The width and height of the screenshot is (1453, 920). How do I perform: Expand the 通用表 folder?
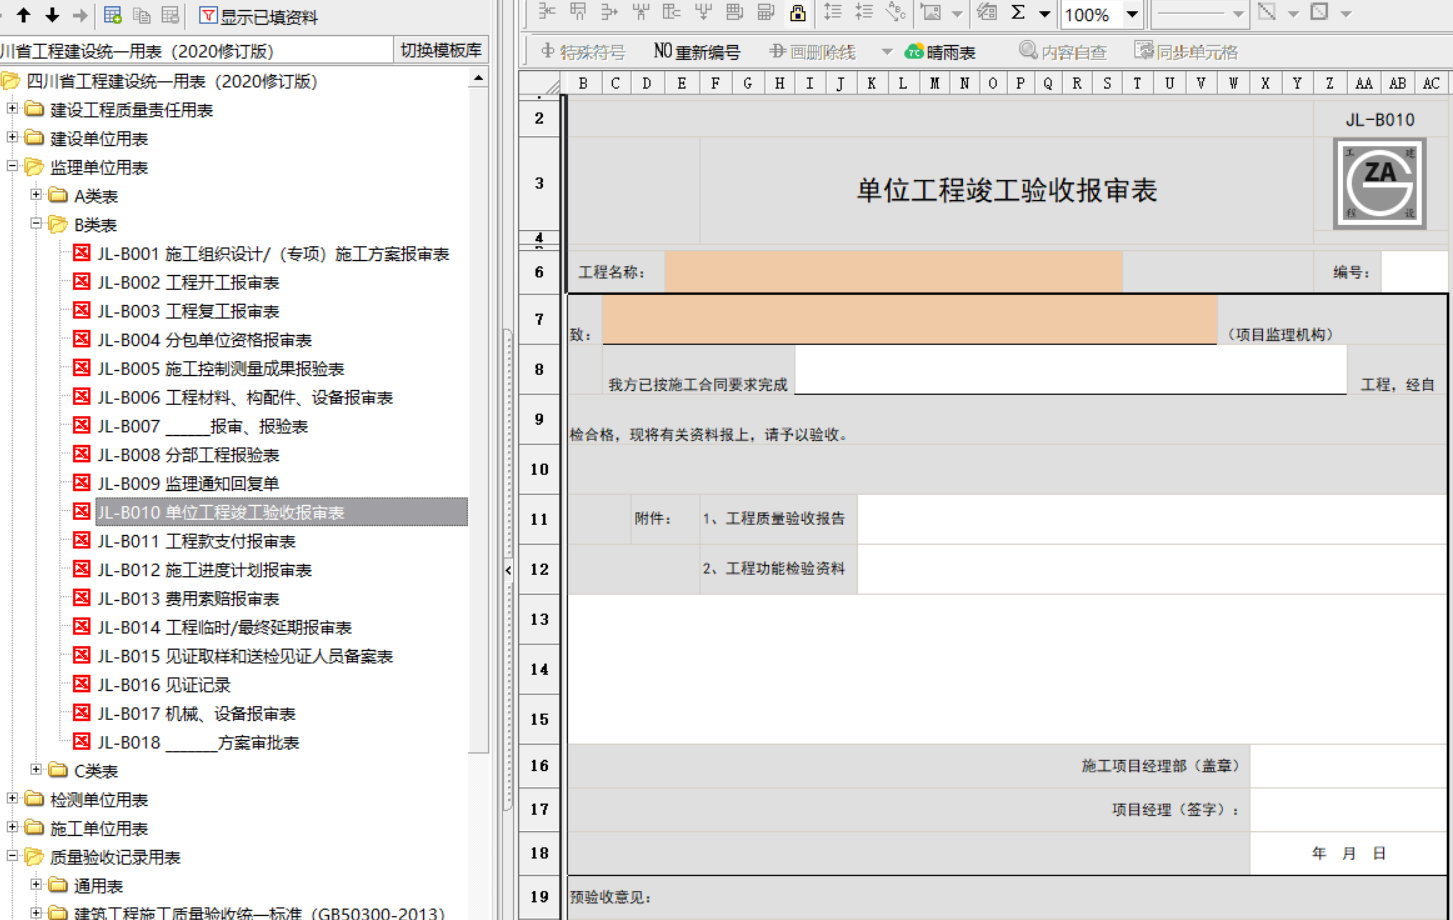(x=36, y=884)
